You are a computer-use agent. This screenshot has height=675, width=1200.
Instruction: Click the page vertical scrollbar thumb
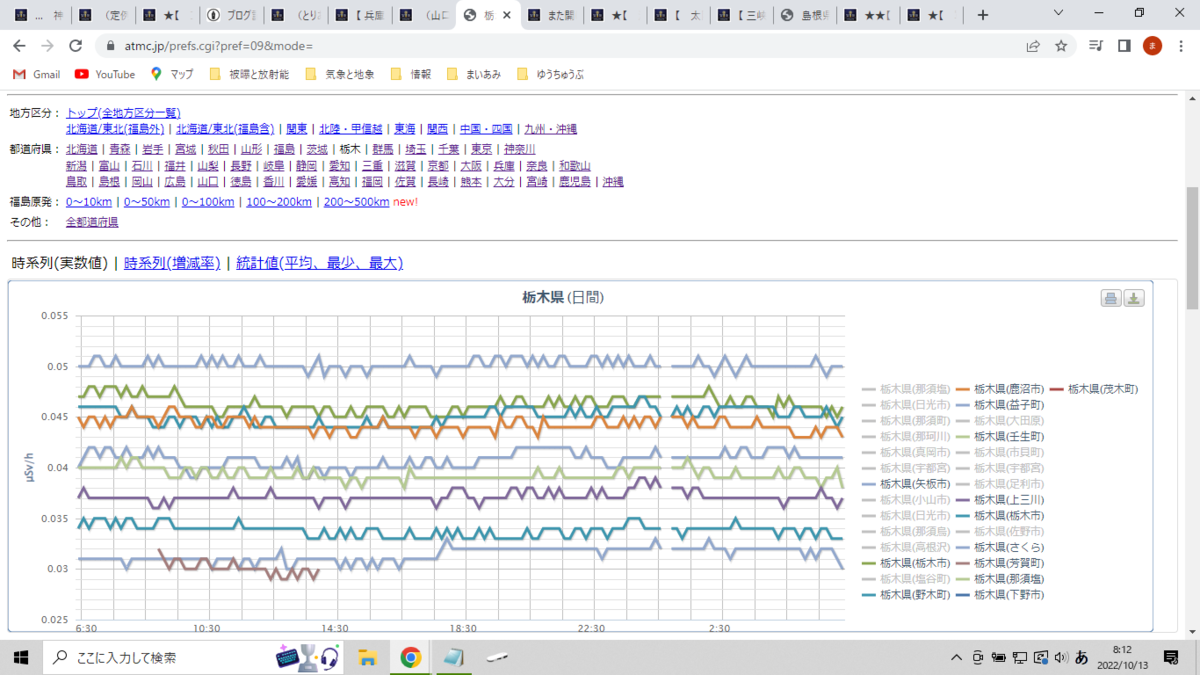(x=1191, y=248)
